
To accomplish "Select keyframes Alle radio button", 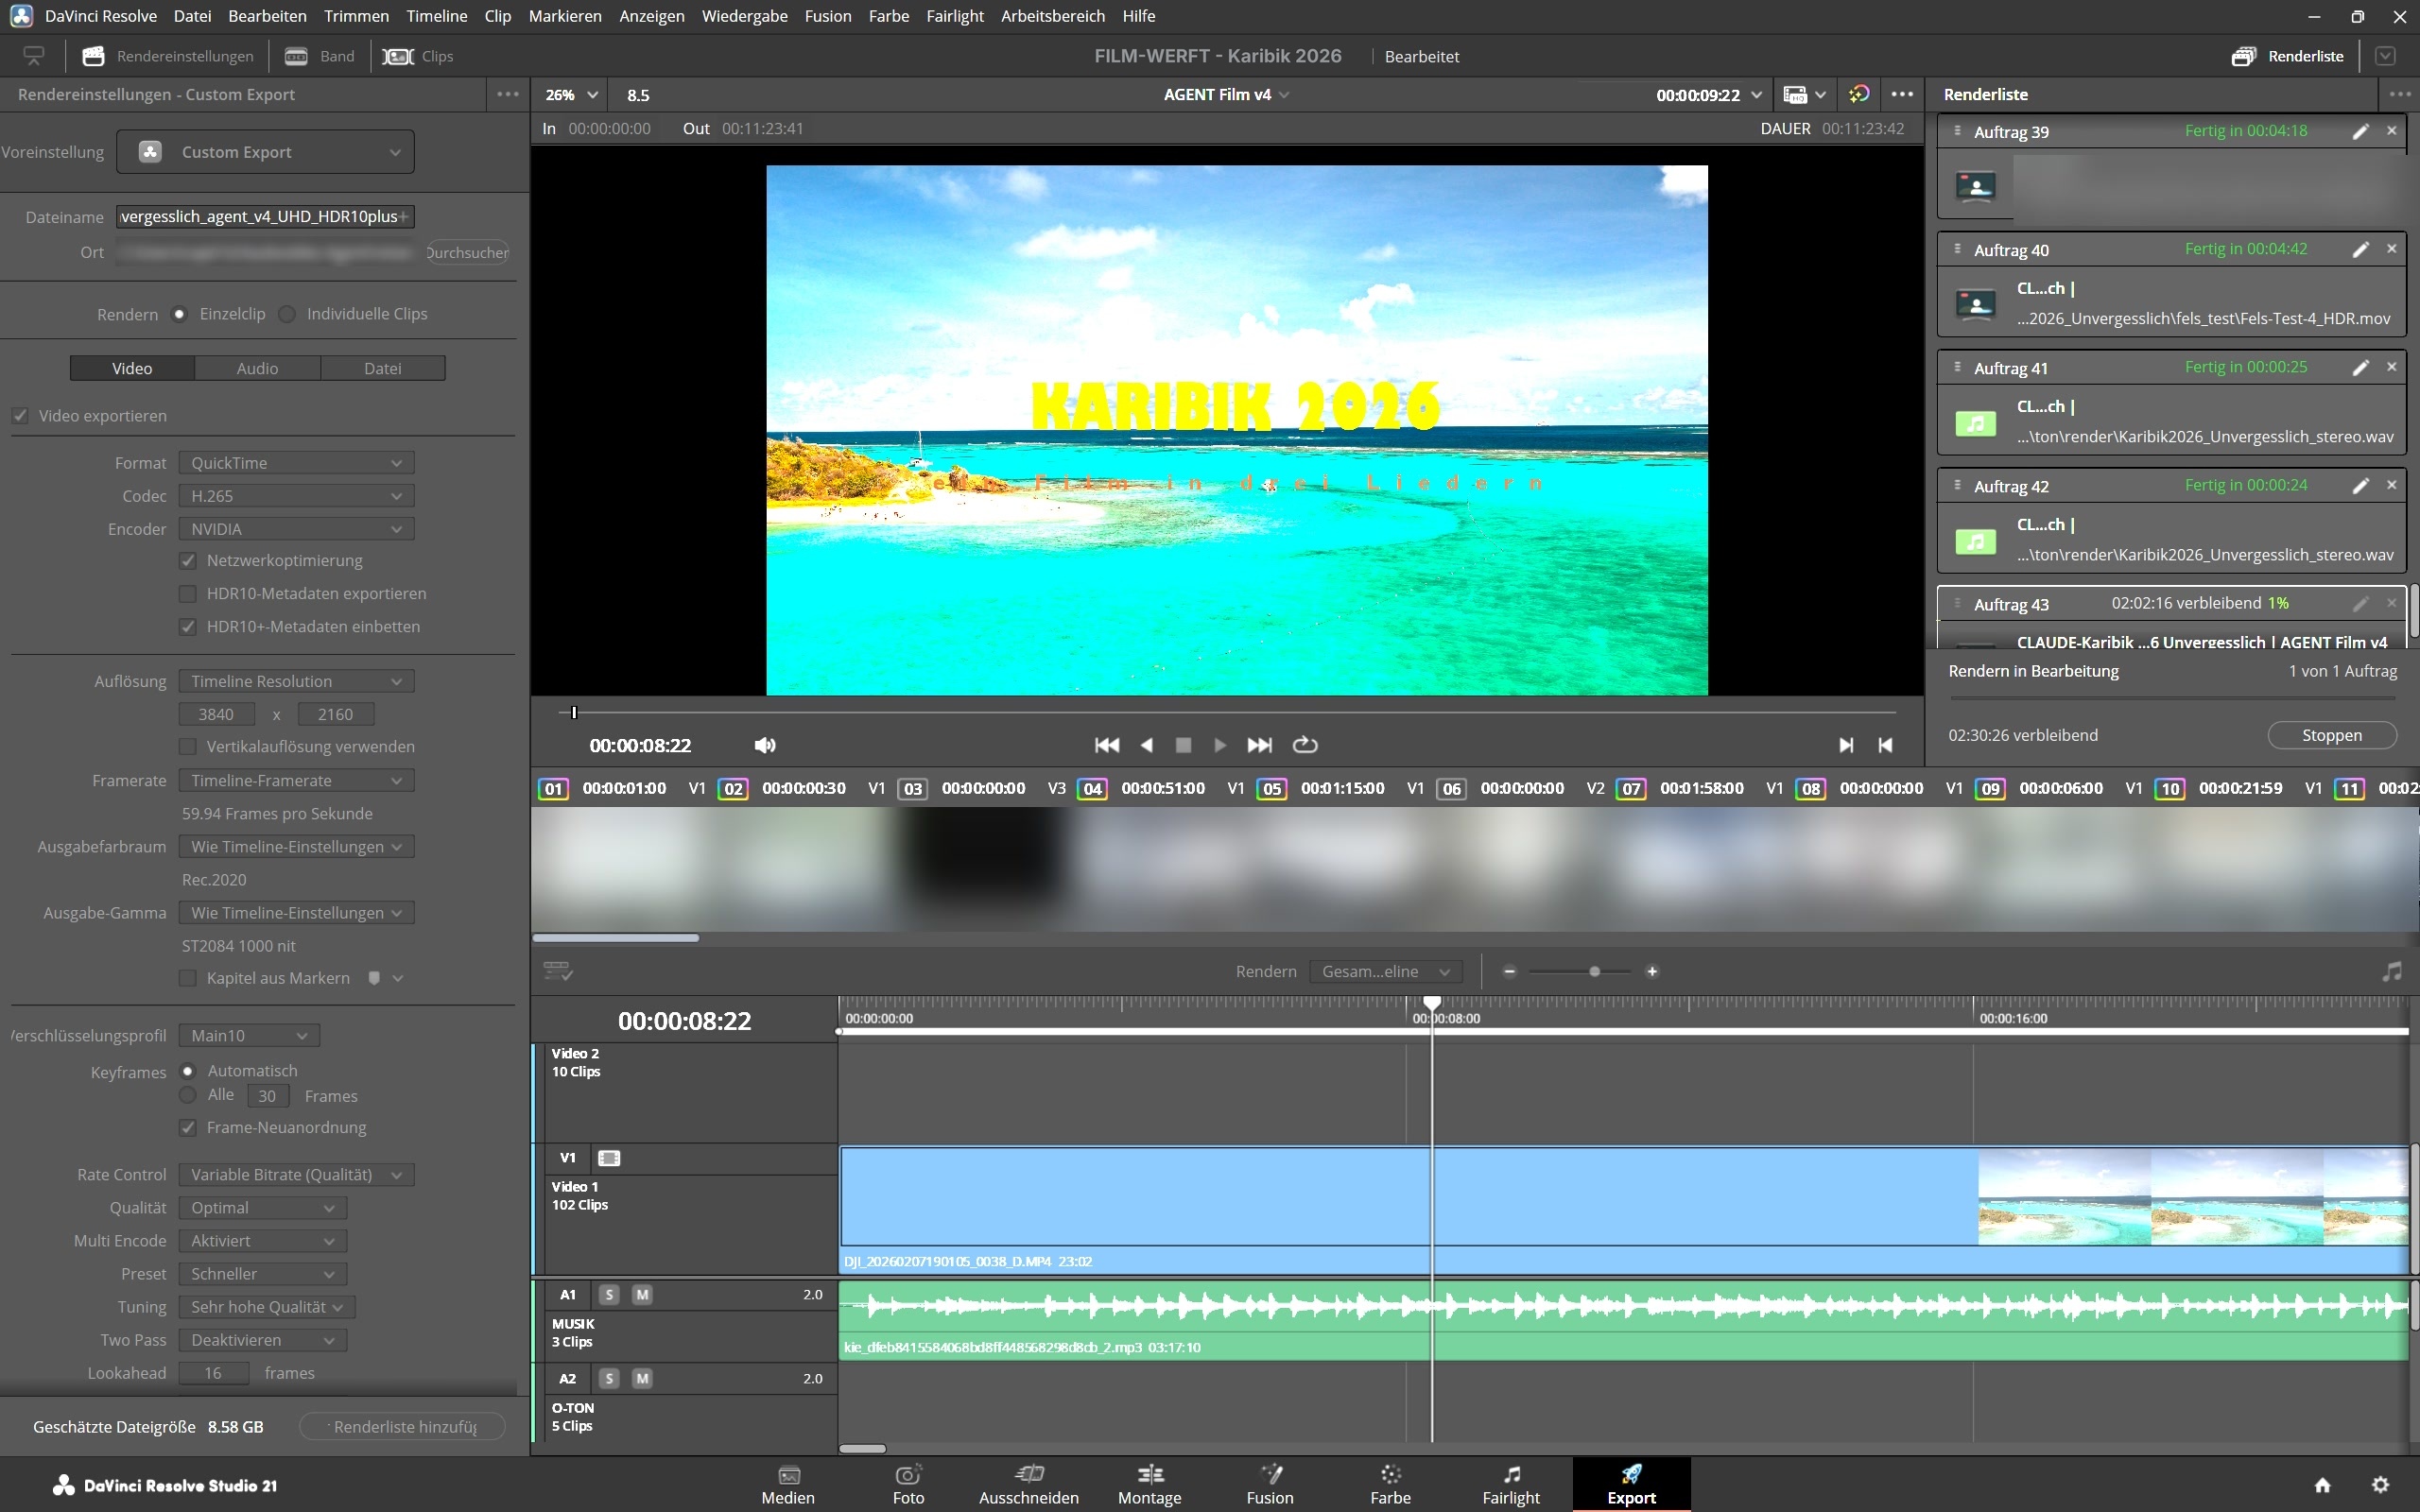I will 187,1095.
